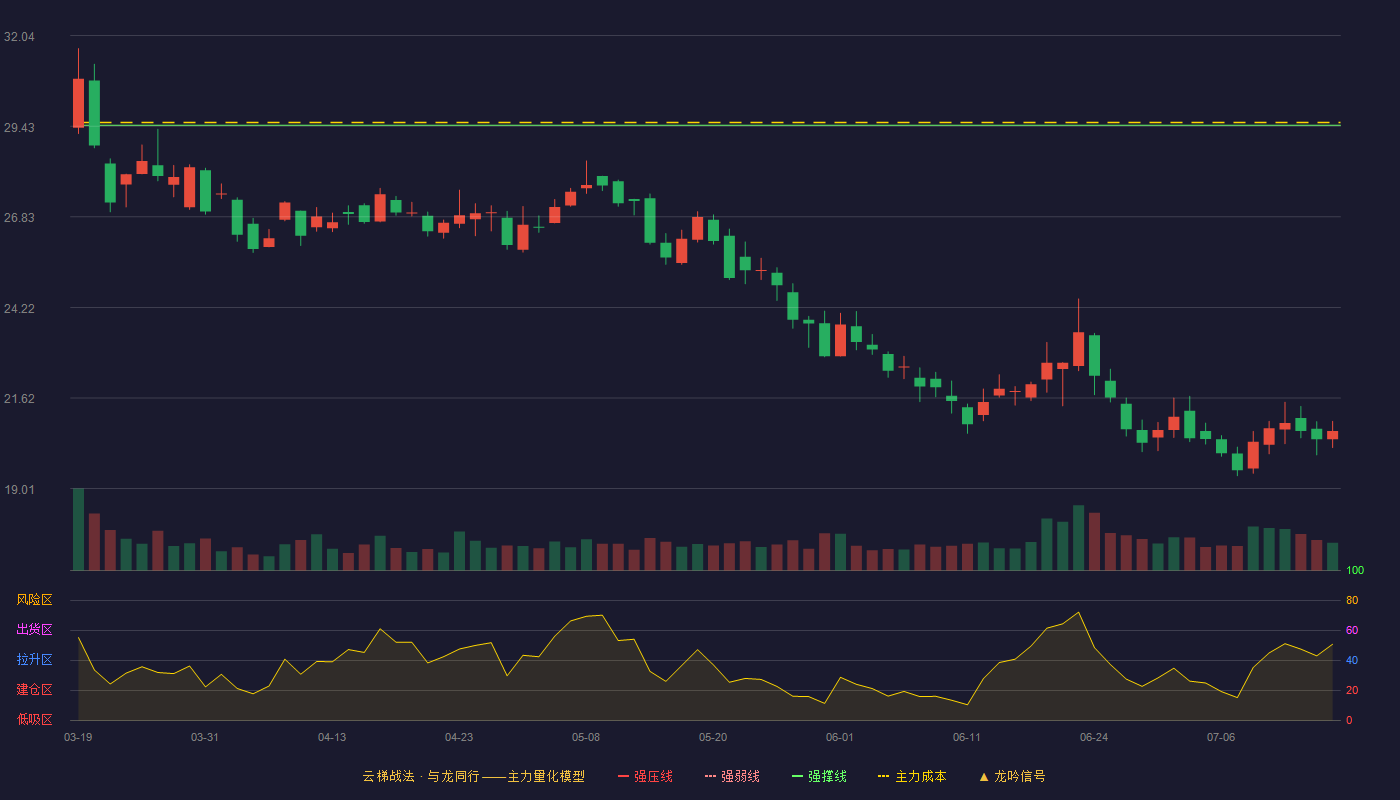Click the first tall red candlestick at 03-19
This screenshot has width=1400, height=800.
coord(78,102)
